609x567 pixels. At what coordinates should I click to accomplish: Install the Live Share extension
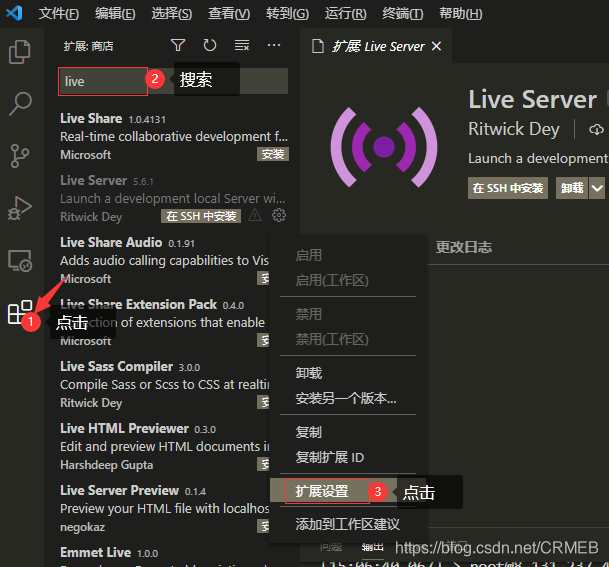pos(273,154)
